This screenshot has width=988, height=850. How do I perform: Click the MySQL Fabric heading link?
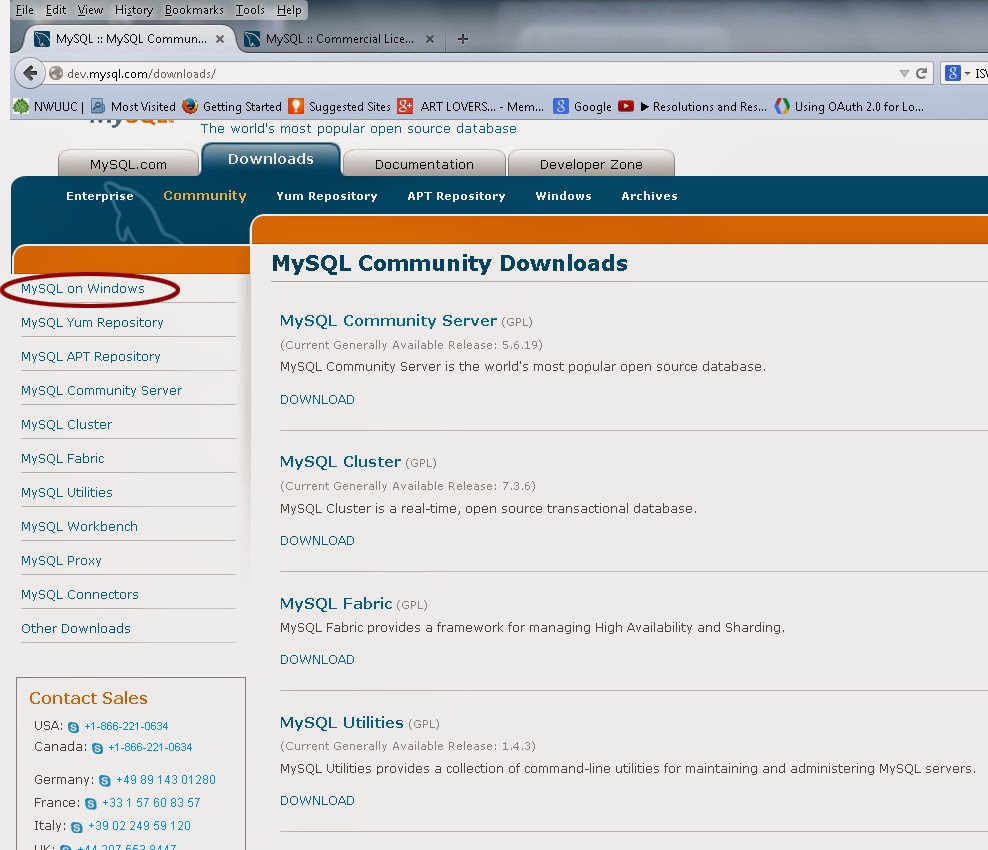coord(336,604)
